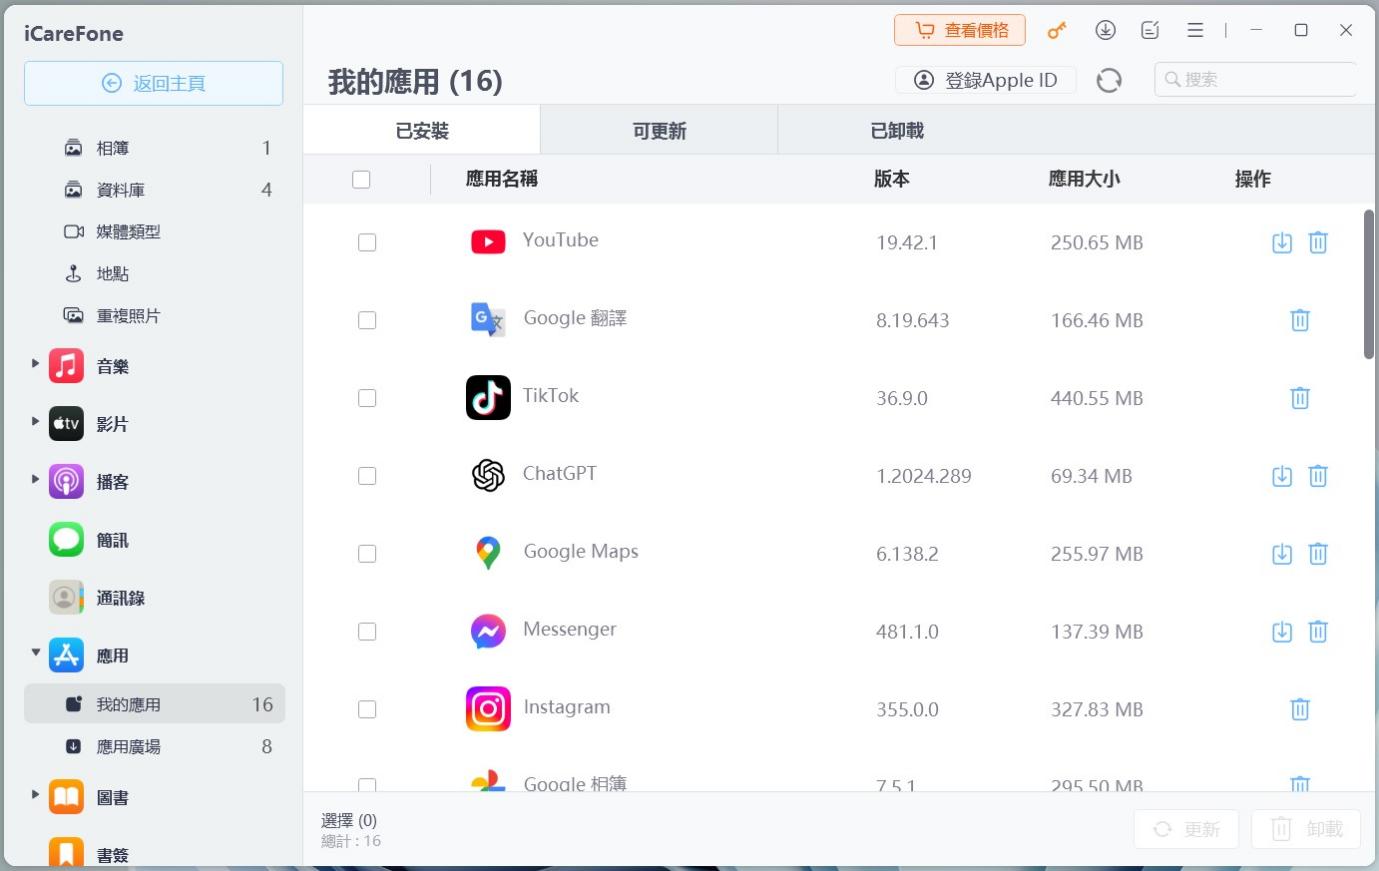This screenshot has height=871, width=1379.
Task: Click the Instagram app name
Action: 567,707
